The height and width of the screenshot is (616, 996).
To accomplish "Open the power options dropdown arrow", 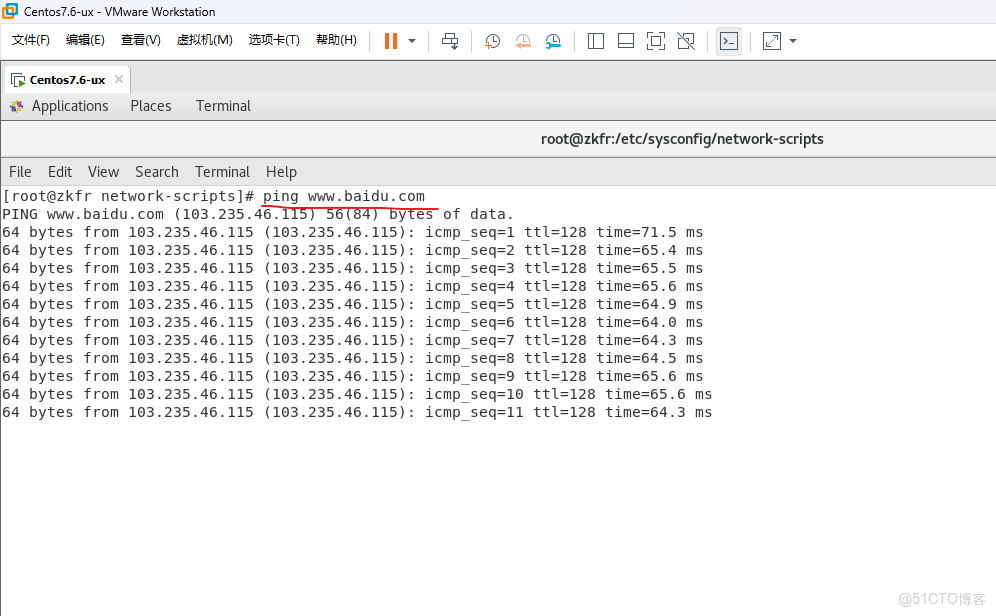I will click(412, 41).
